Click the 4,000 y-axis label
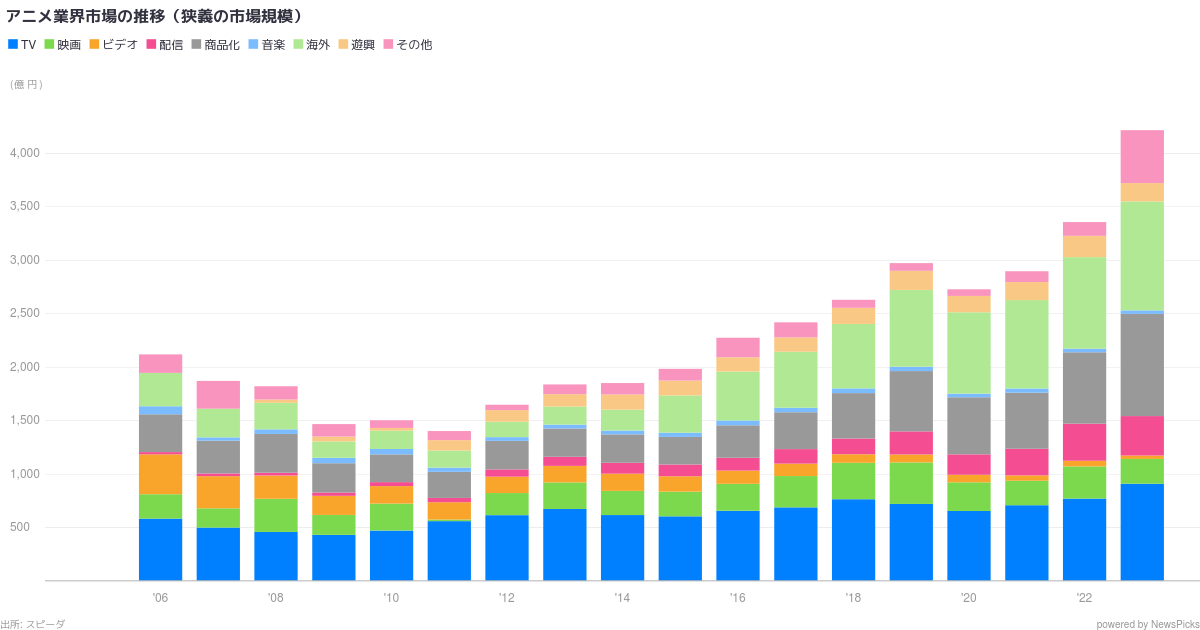Viewport: 1200px width, 630px height. [24, 153]
